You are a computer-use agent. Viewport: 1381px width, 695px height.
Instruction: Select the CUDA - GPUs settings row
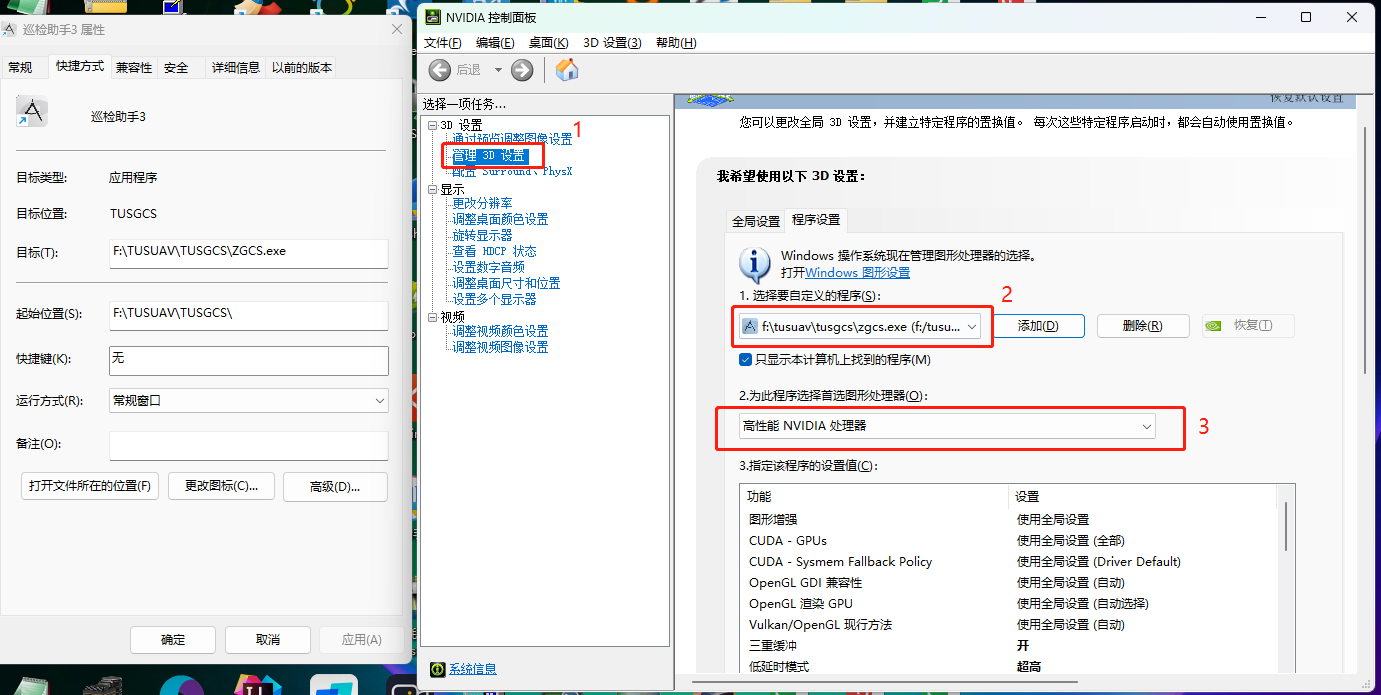pos(1010,541)
